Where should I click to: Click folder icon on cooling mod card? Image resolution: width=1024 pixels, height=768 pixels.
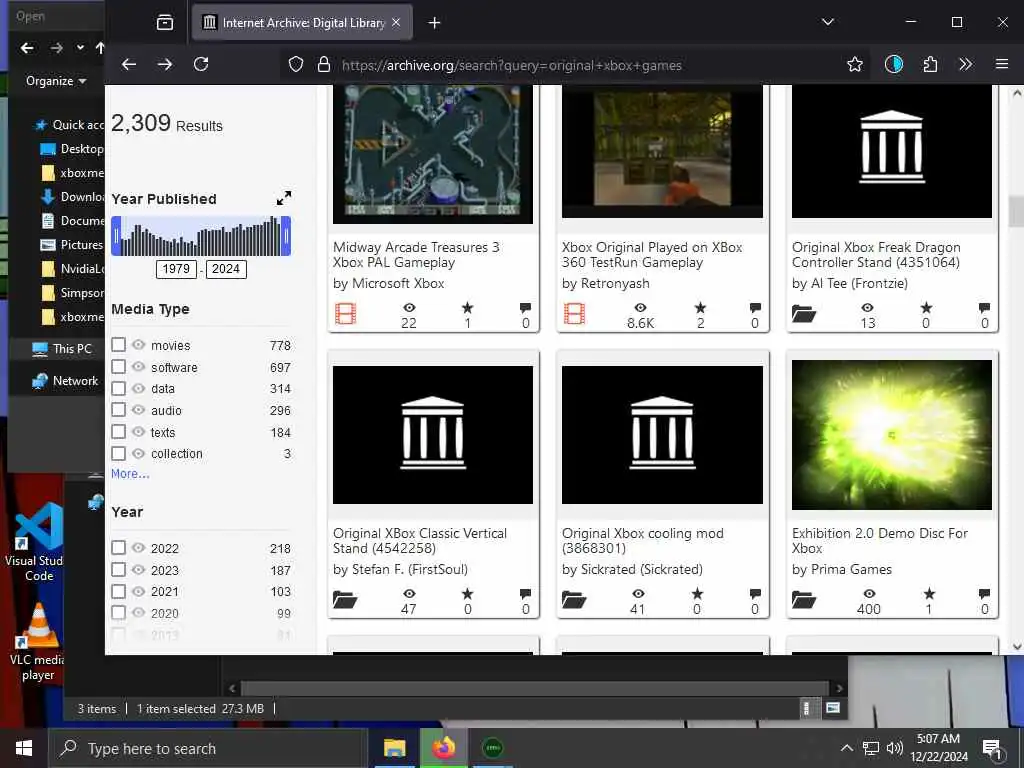(x=574, y=600)
